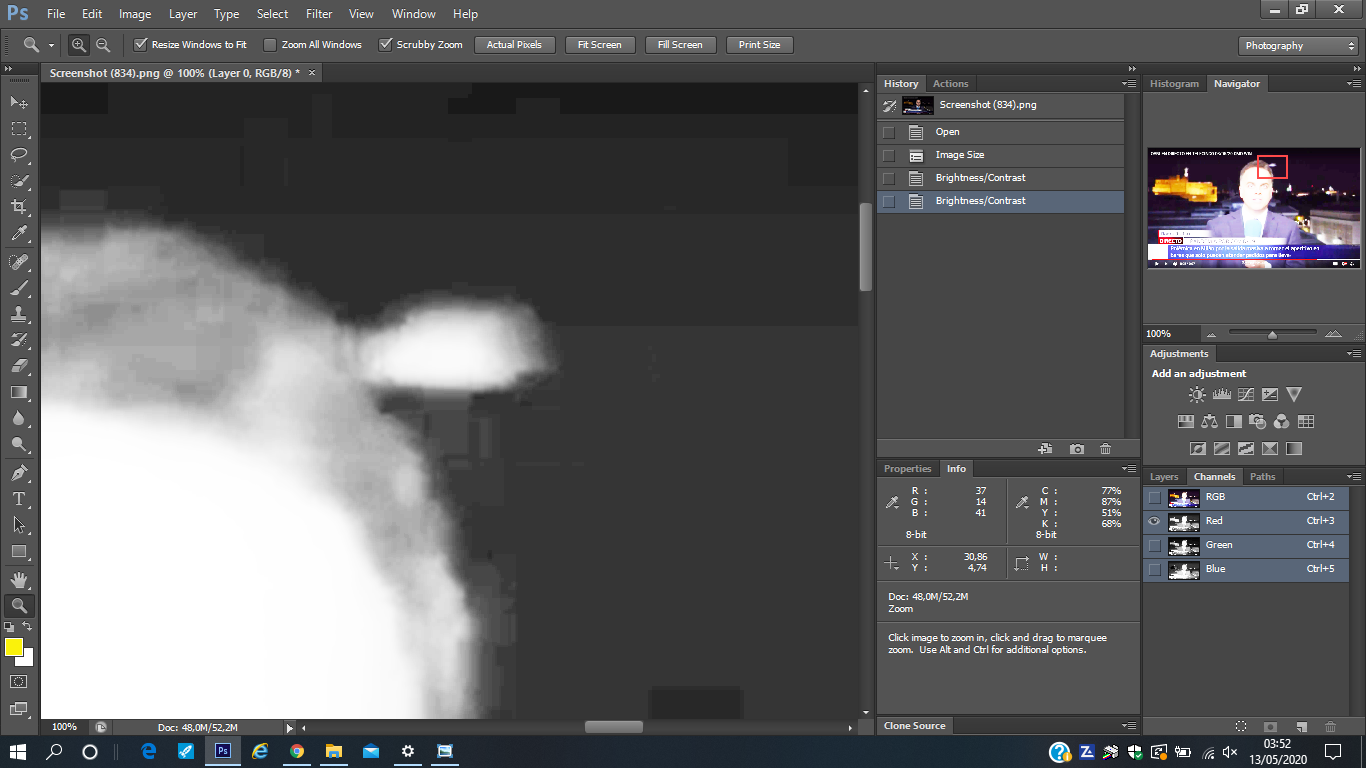Choose the Pen tool
Viewport: 1366px width, 768px height.
(x=19, y=472)
